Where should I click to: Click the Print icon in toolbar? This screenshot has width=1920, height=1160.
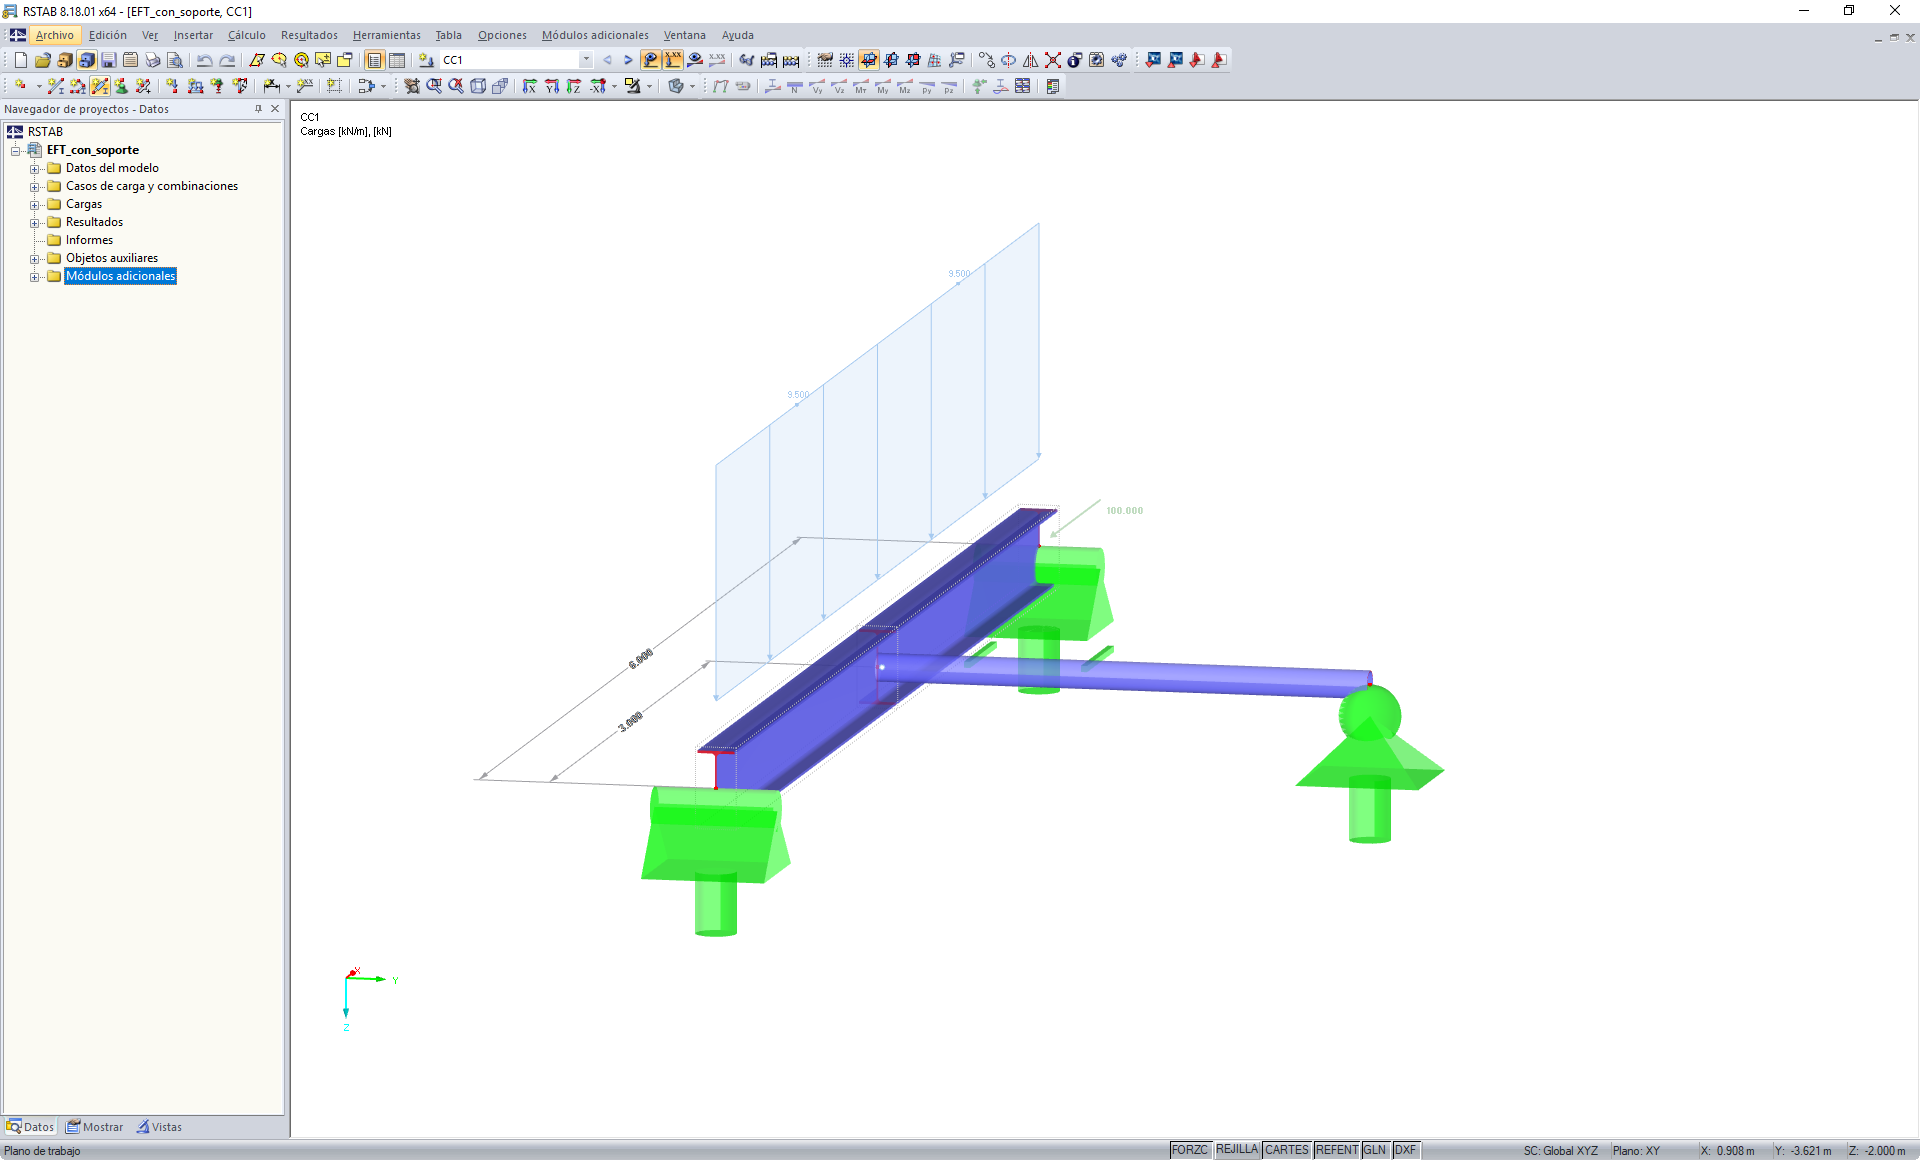coord(152,60)
